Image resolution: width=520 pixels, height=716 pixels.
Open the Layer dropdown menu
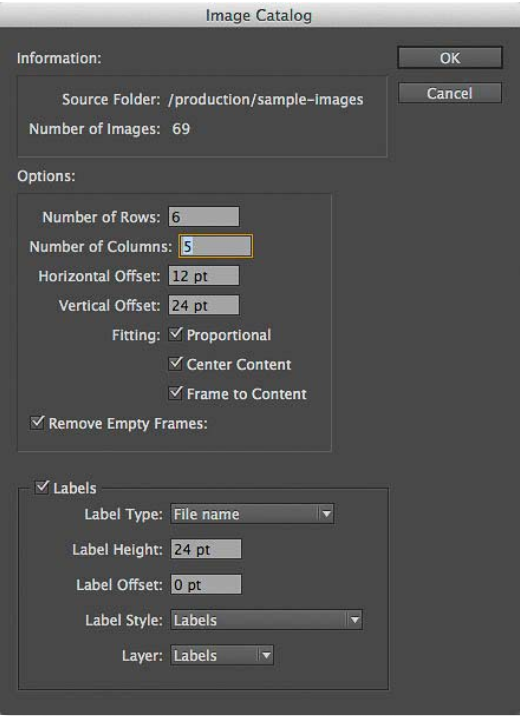[x=222, y=655]
